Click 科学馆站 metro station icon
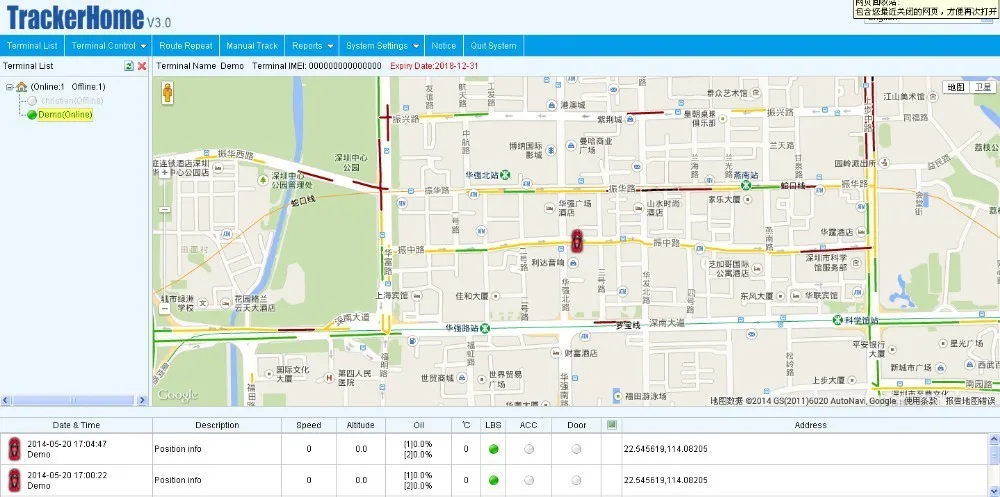Viewport: 1000px width, 497px height. click(x=837, y=320)
